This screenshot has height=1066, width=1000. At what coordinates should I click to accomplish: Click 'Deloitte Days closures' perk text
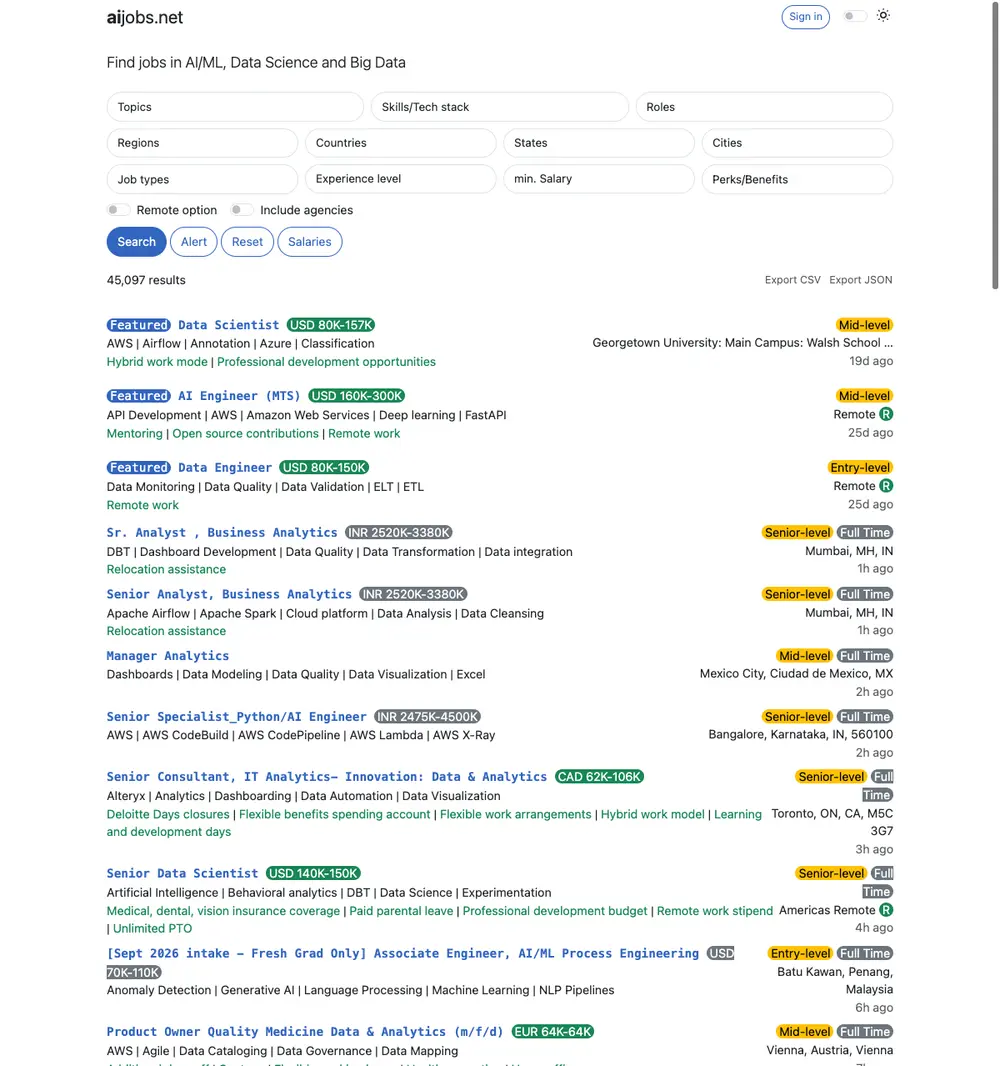(168, 814)
